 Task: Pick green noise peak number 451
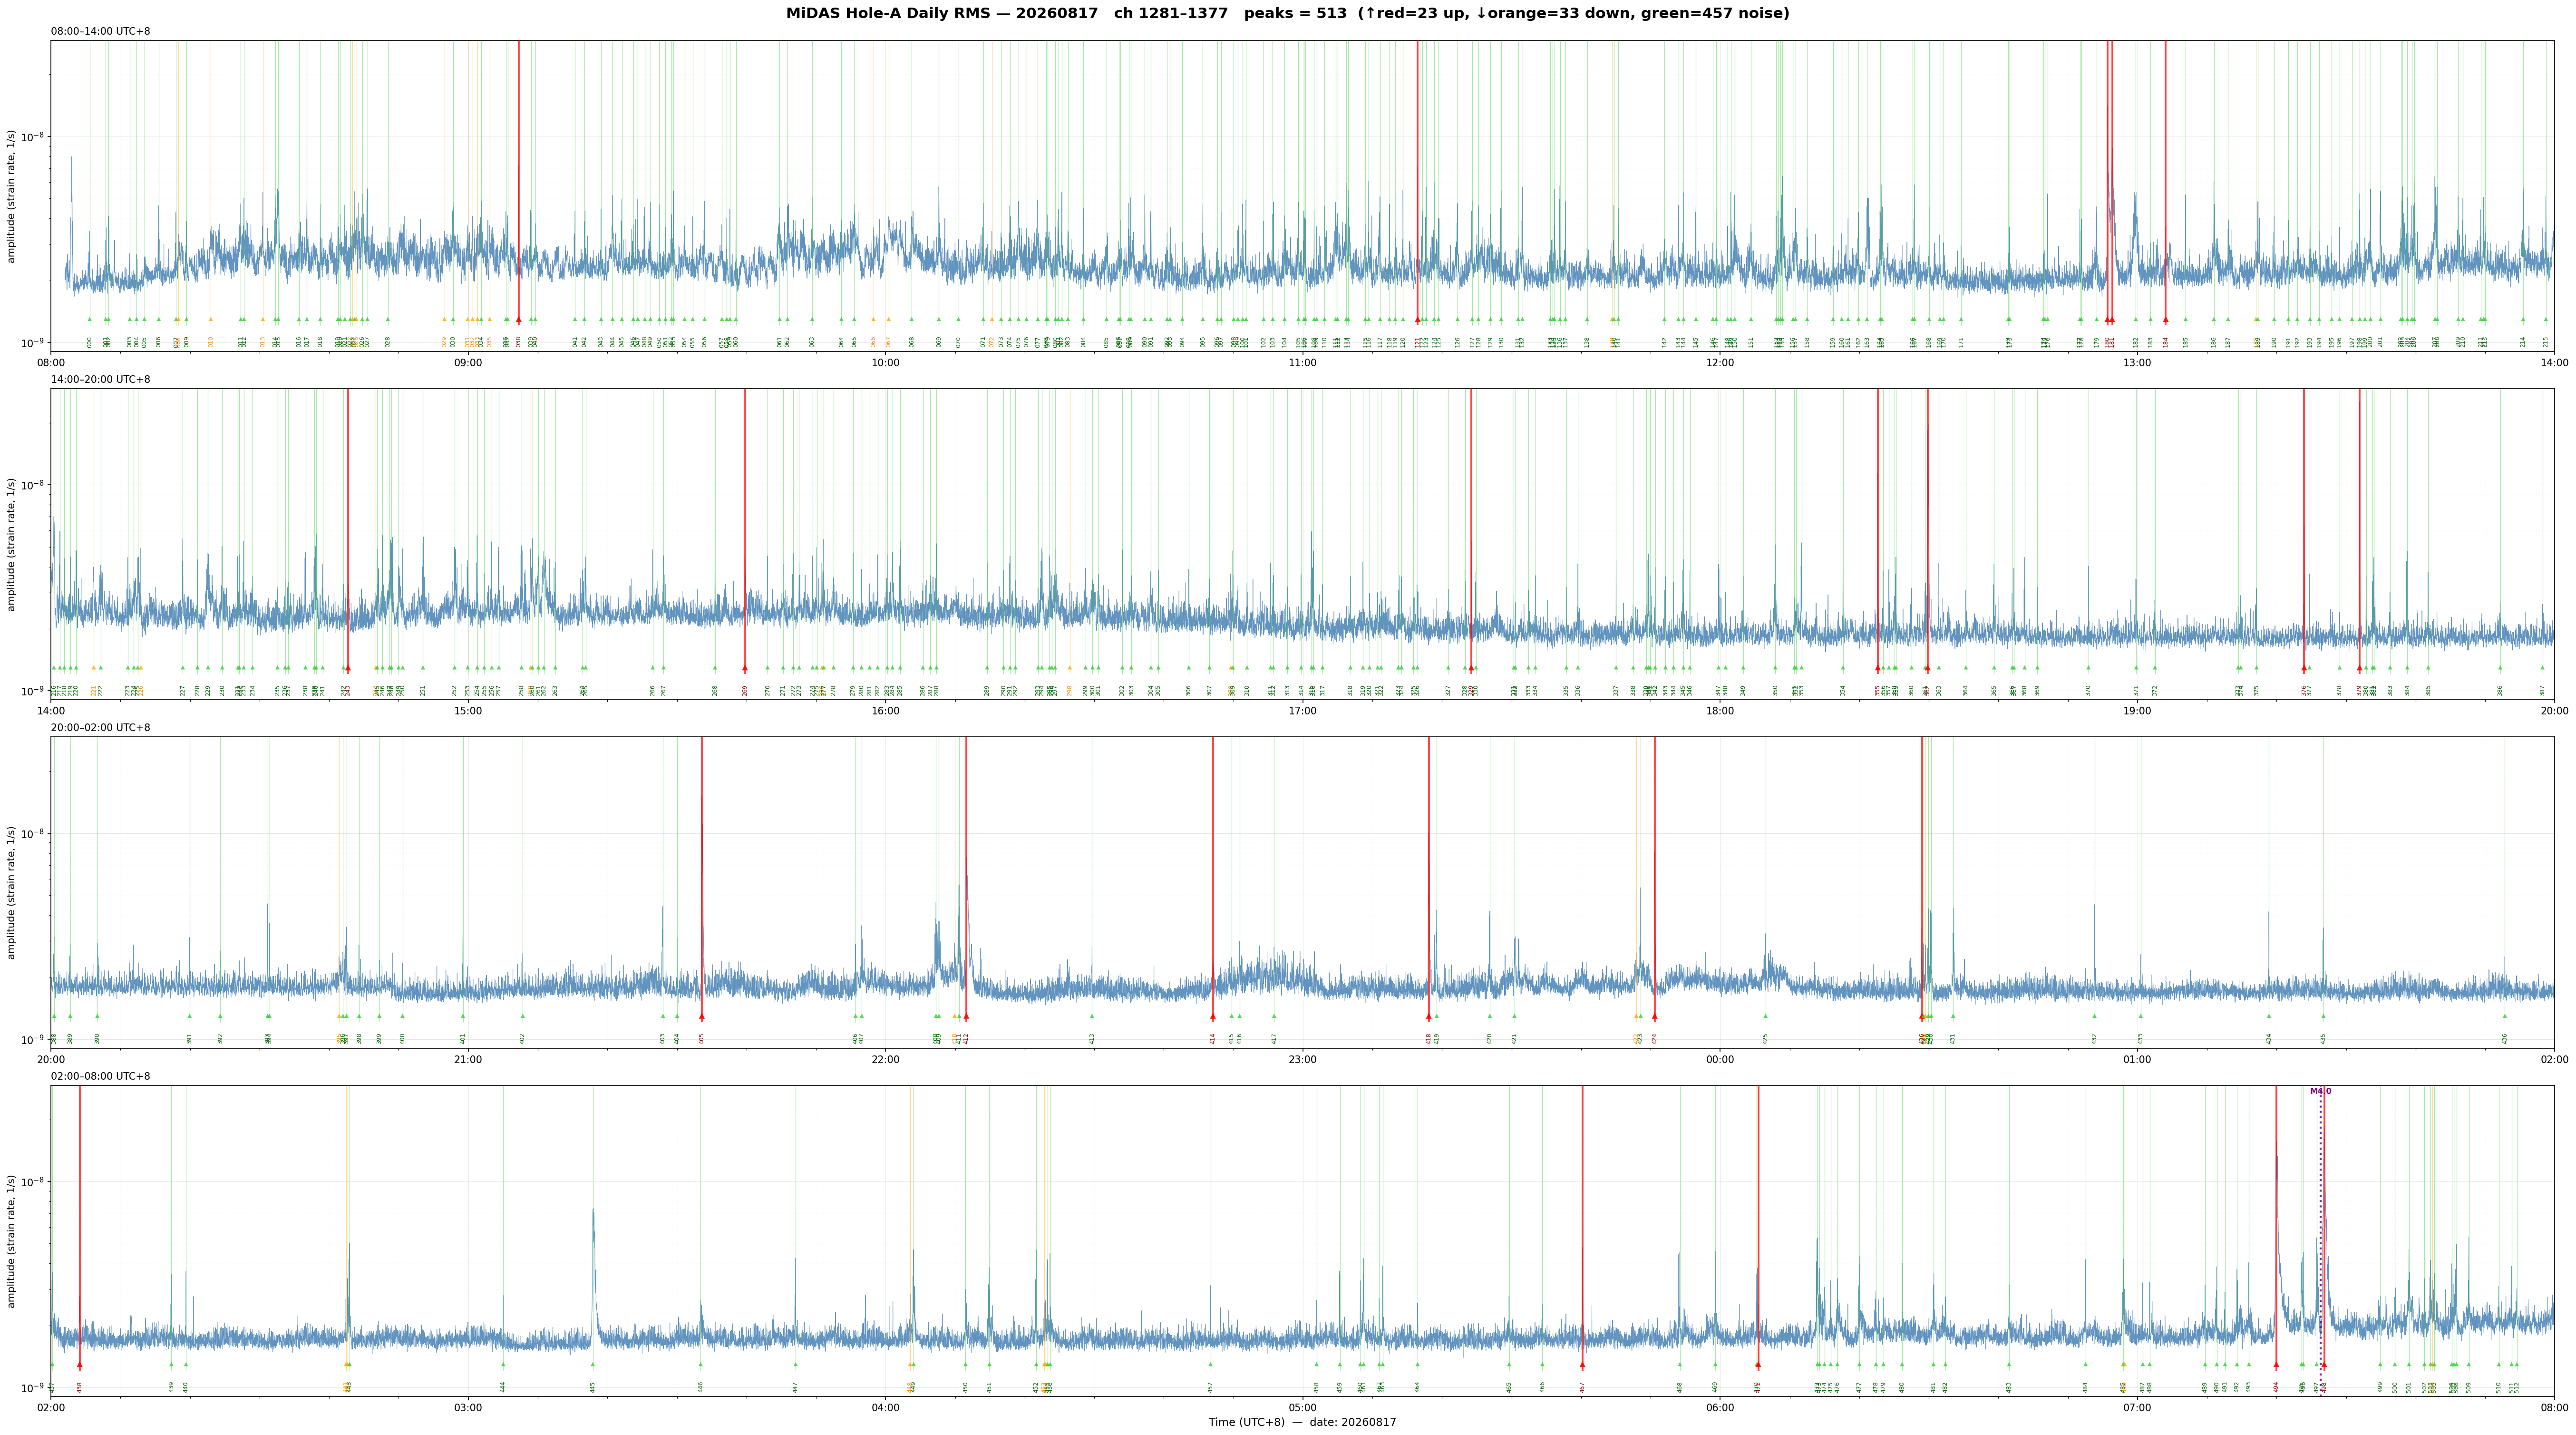pos(990,1387)
